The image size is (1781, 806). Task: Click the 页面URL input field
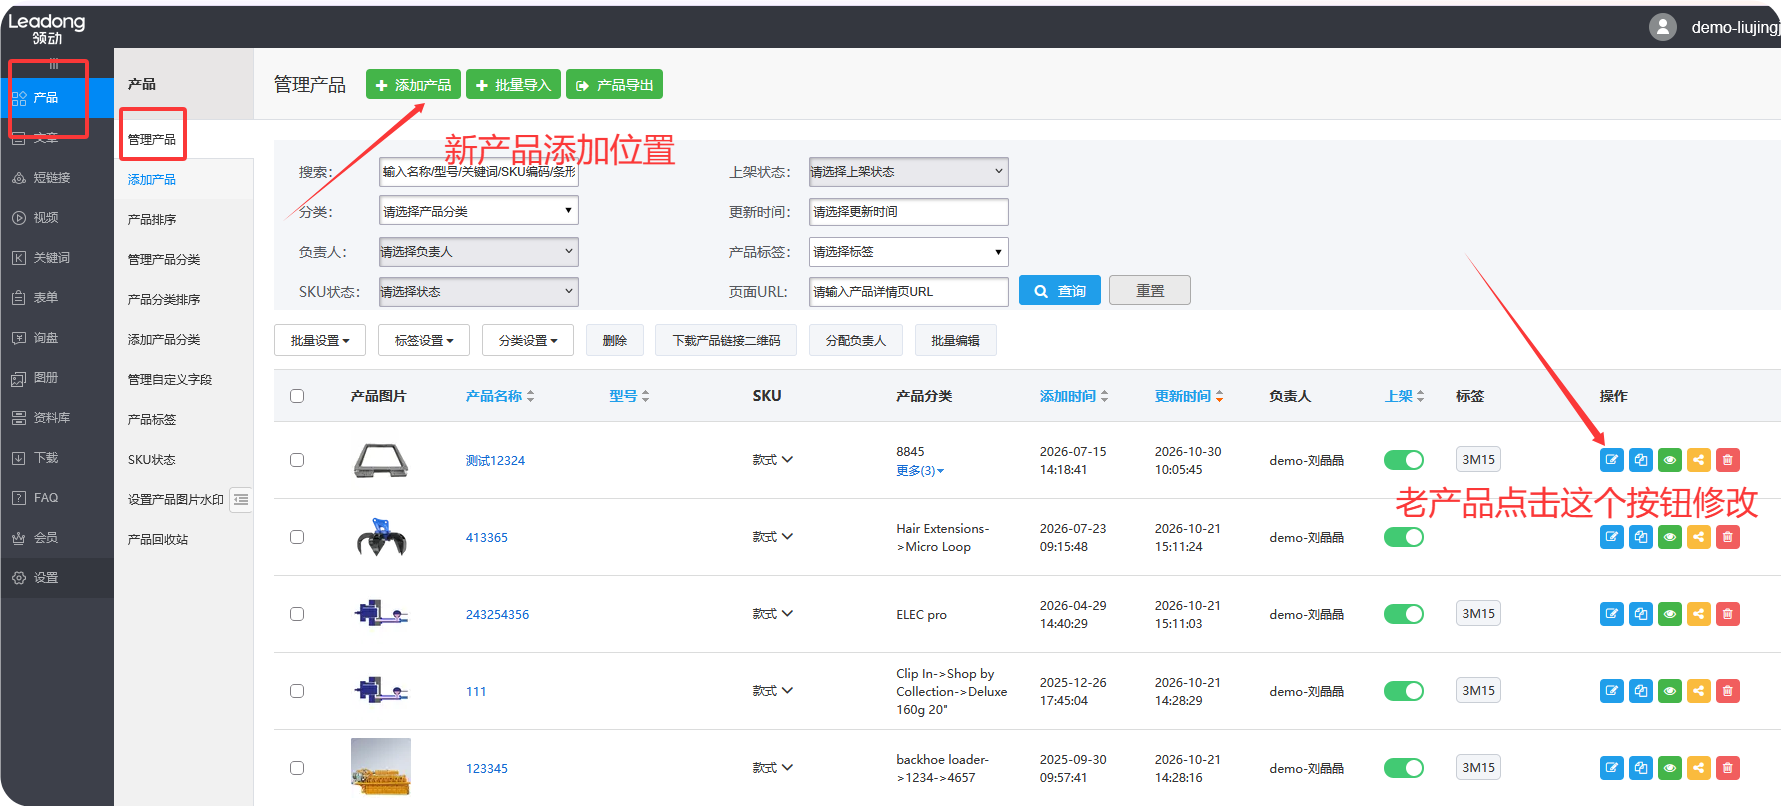[908, 292]
